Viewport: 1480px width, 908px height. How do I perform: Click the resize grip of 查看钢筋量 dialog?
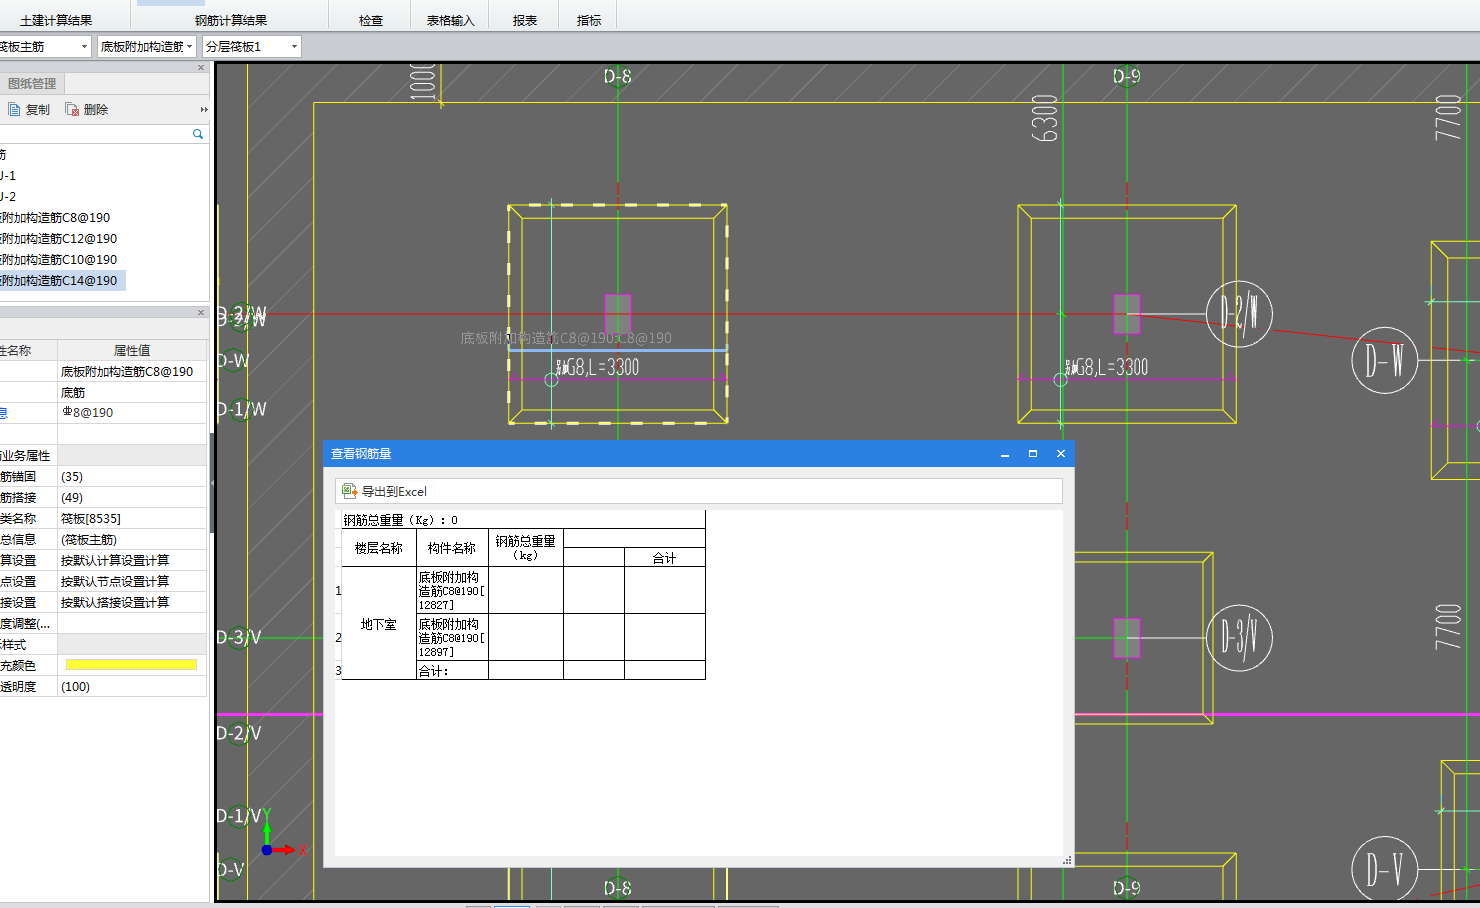[x=1067, y=860]
